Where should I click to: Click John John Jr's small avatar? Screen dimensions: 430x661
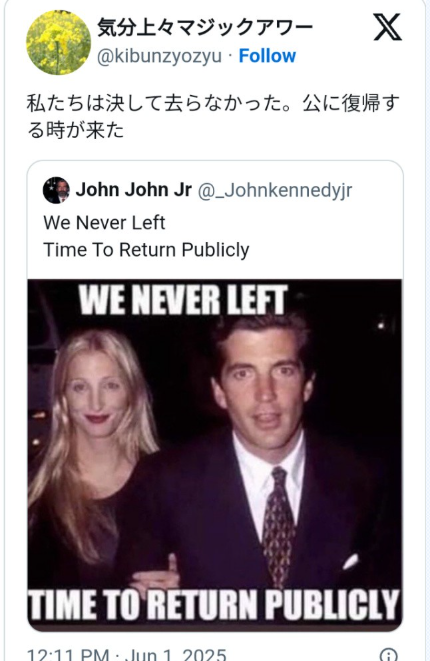pos(56,190)
